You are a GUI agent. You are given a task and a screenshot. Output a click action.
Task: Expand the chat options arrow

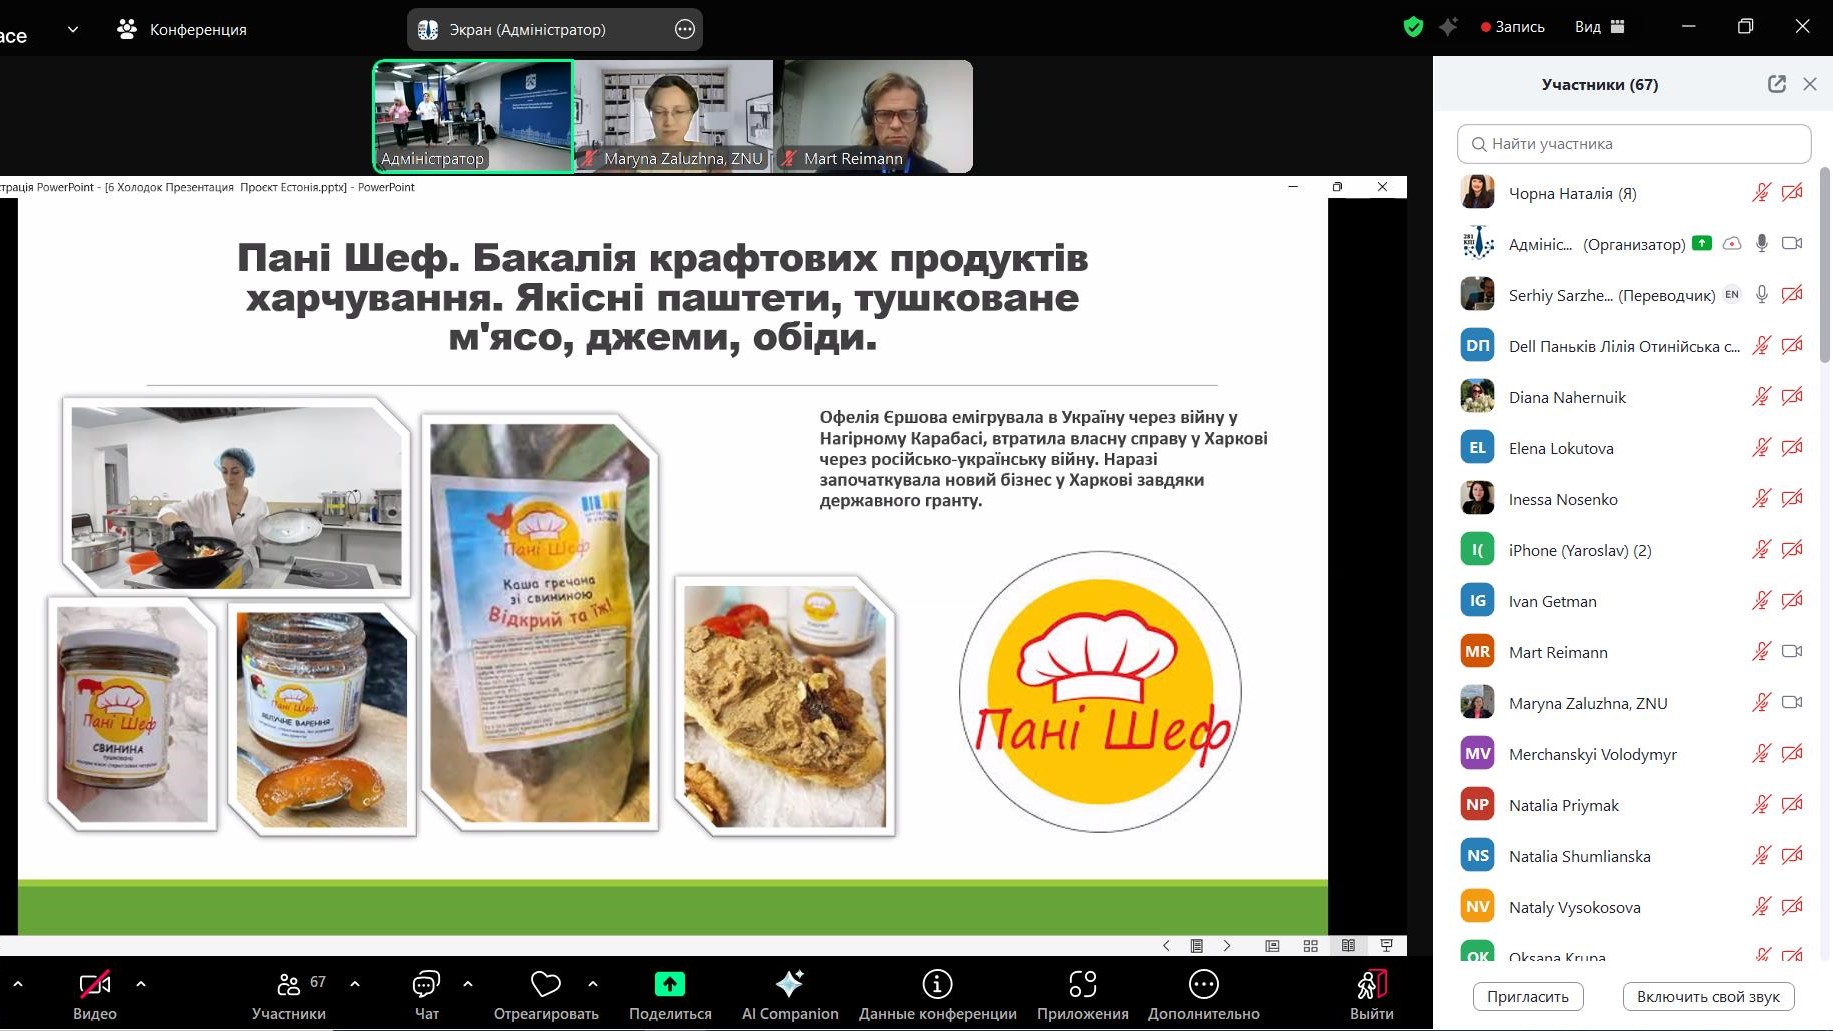pyautogui.click(x=468, y=984)
